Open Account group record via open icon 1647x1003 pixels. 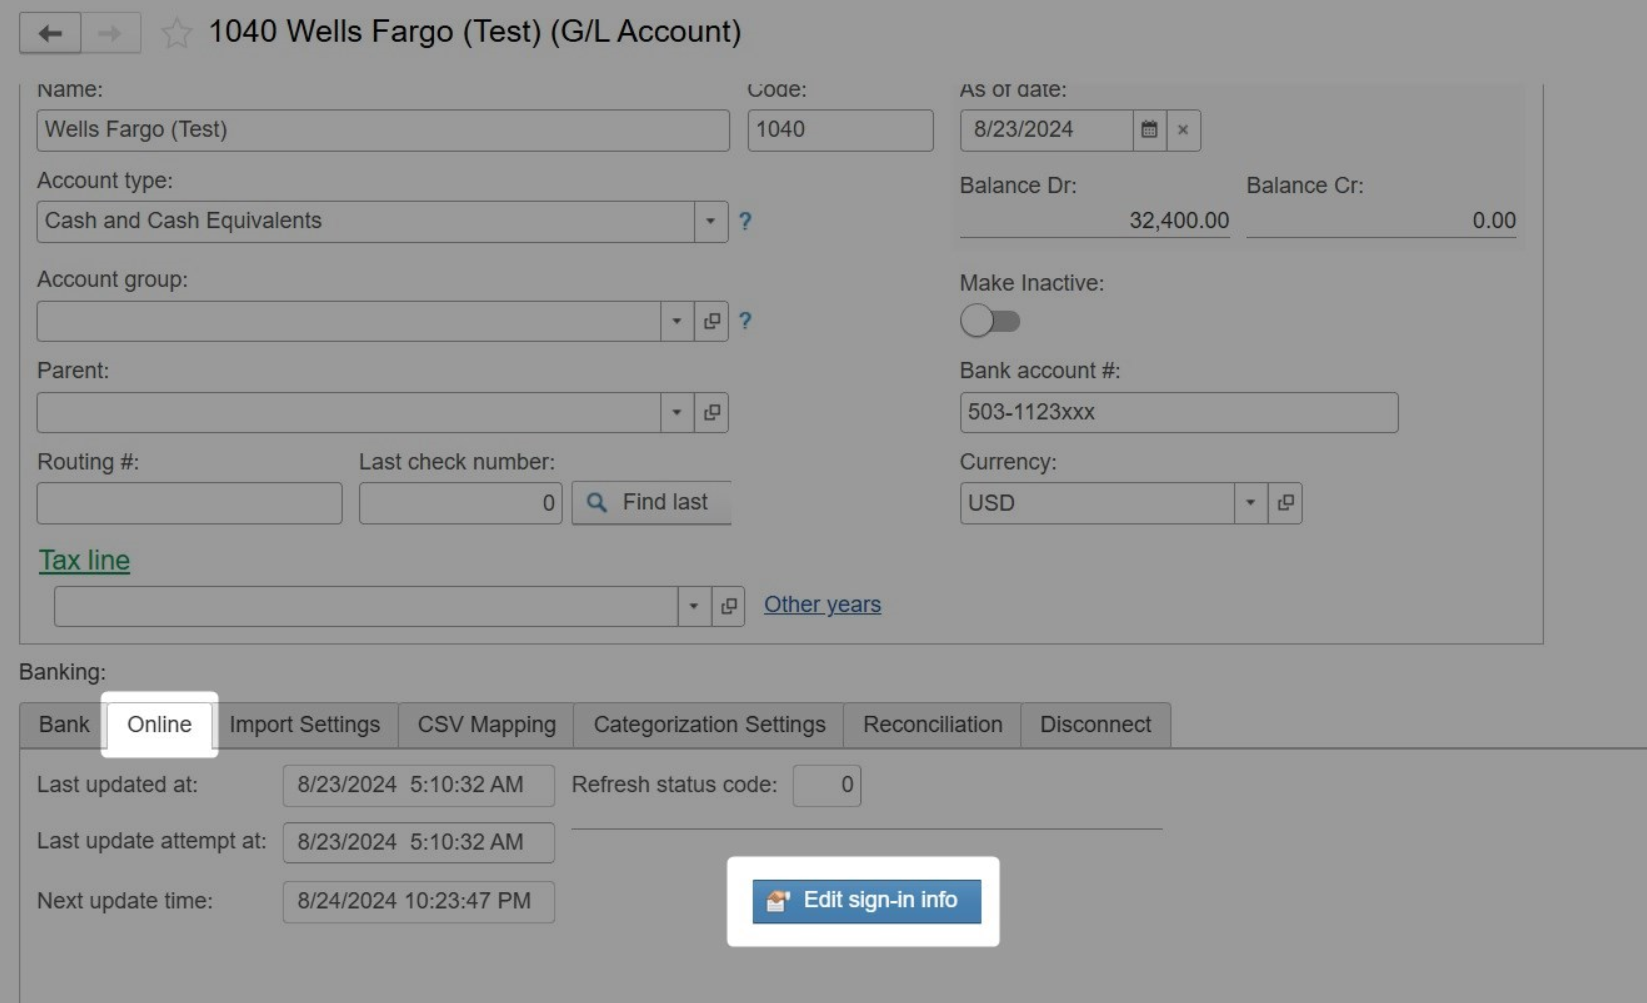click(711, 322)
